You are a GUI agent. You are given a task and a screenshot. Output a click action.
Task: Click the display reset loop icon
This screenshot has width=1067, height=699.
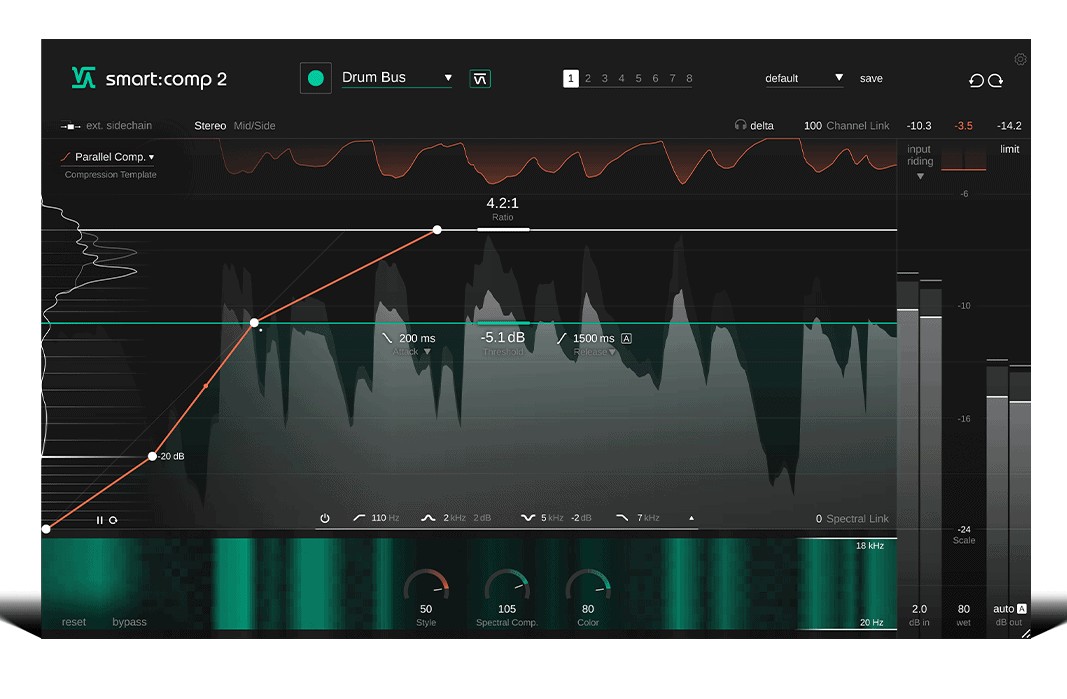coord(113,520)
